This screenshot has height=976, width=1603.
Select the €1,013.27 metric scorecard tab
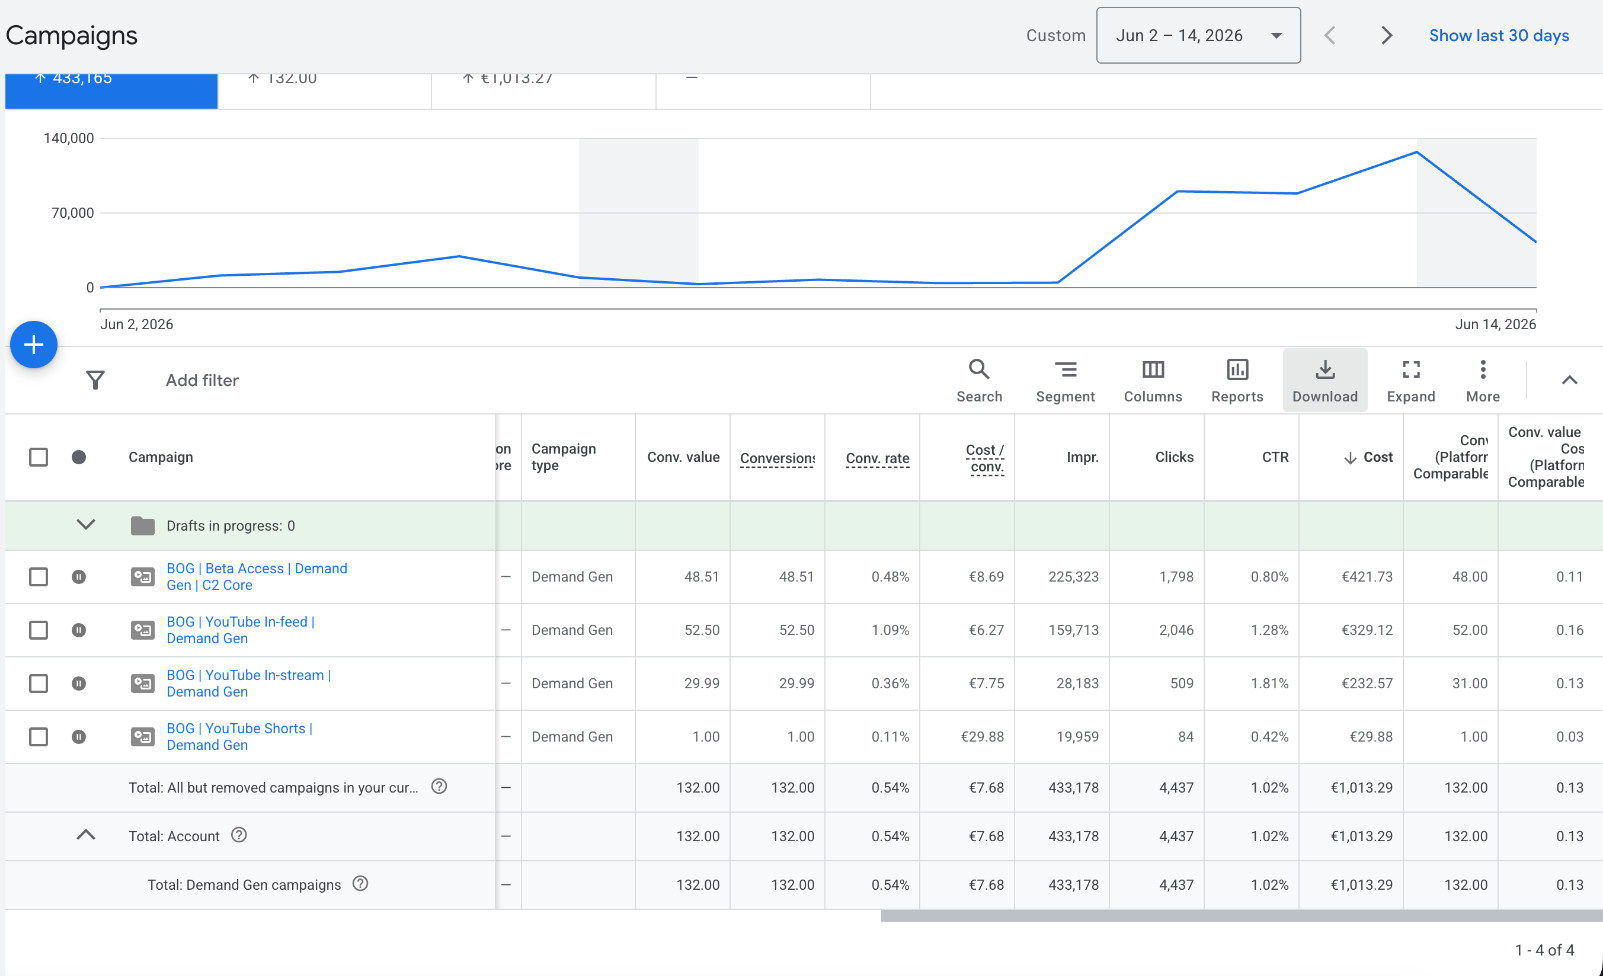click(544, 90)
